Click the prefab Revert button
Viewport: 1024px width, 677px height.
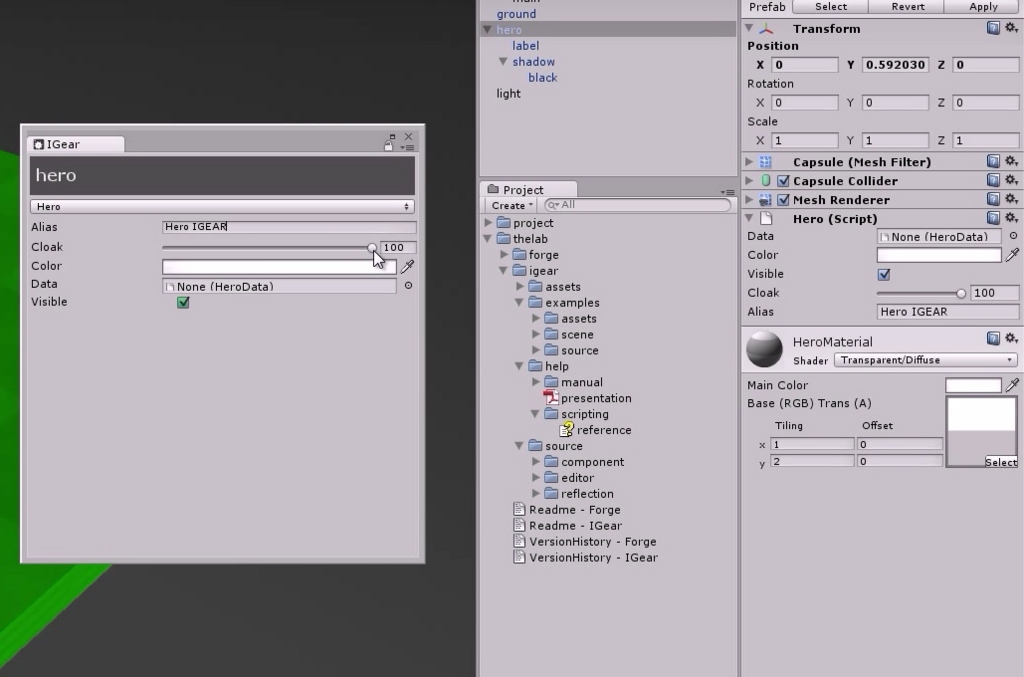pos(908,7)
